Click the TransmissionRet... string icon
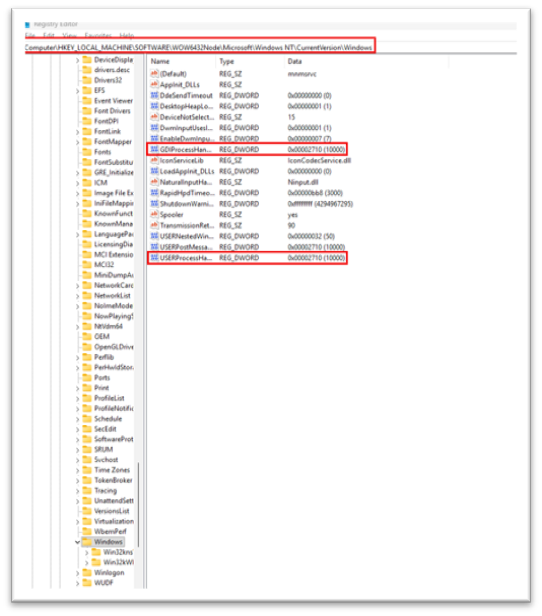 pyautogui.click(x=154, y=225)
